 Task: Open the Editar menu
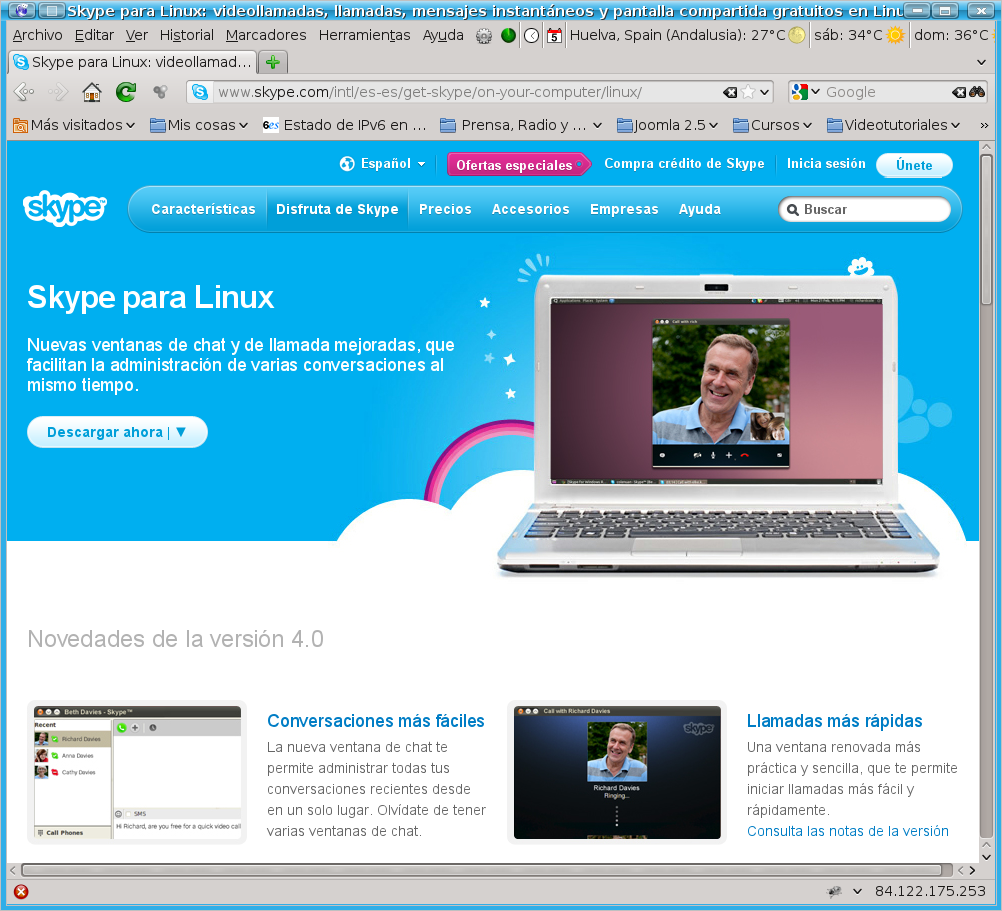coord(94,36)
